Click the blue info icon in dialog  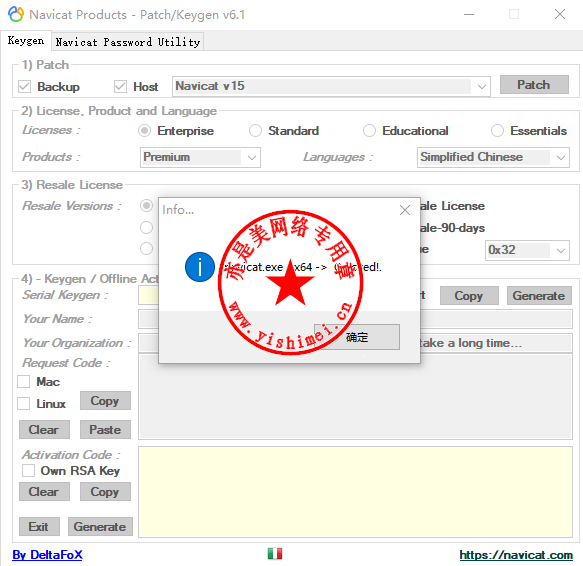point(200,267)
